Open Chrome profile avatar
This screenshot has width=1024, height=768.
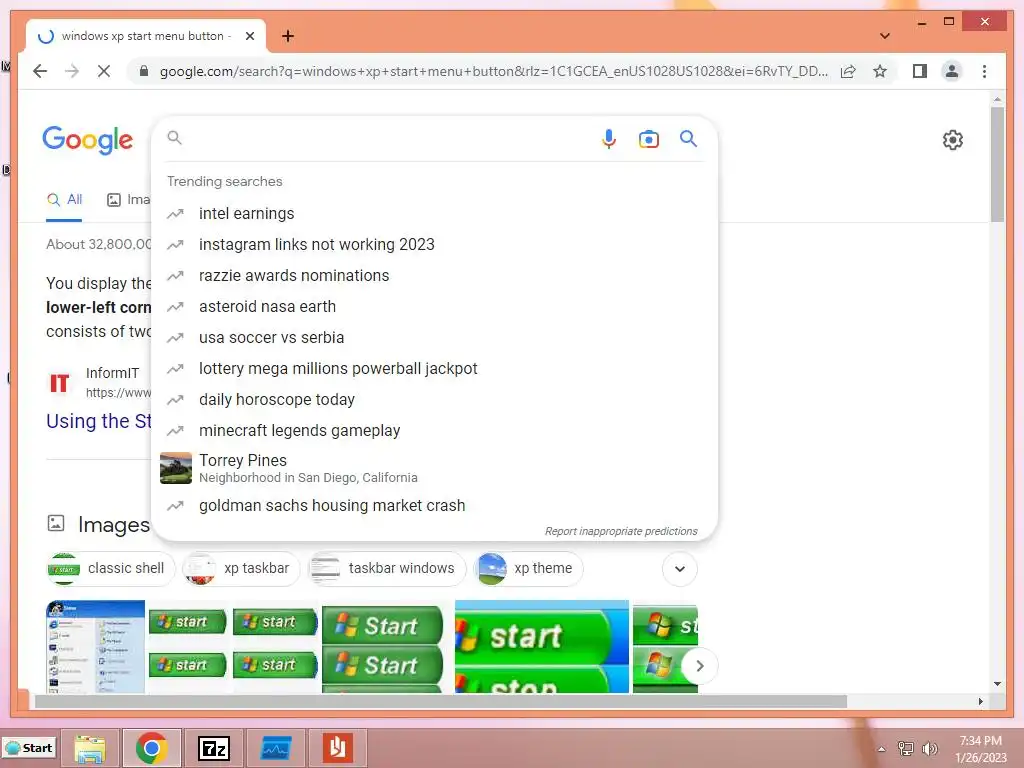952,71
